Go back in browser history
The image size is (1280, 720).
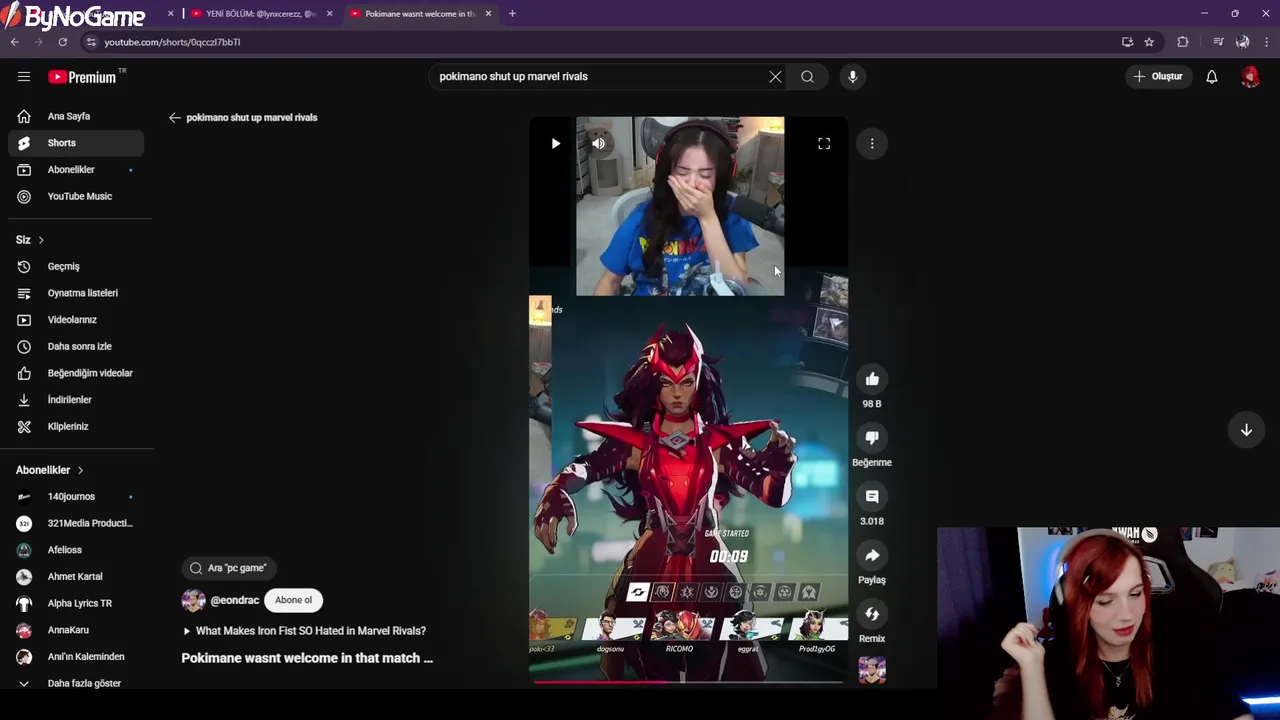tap(15, 42)
